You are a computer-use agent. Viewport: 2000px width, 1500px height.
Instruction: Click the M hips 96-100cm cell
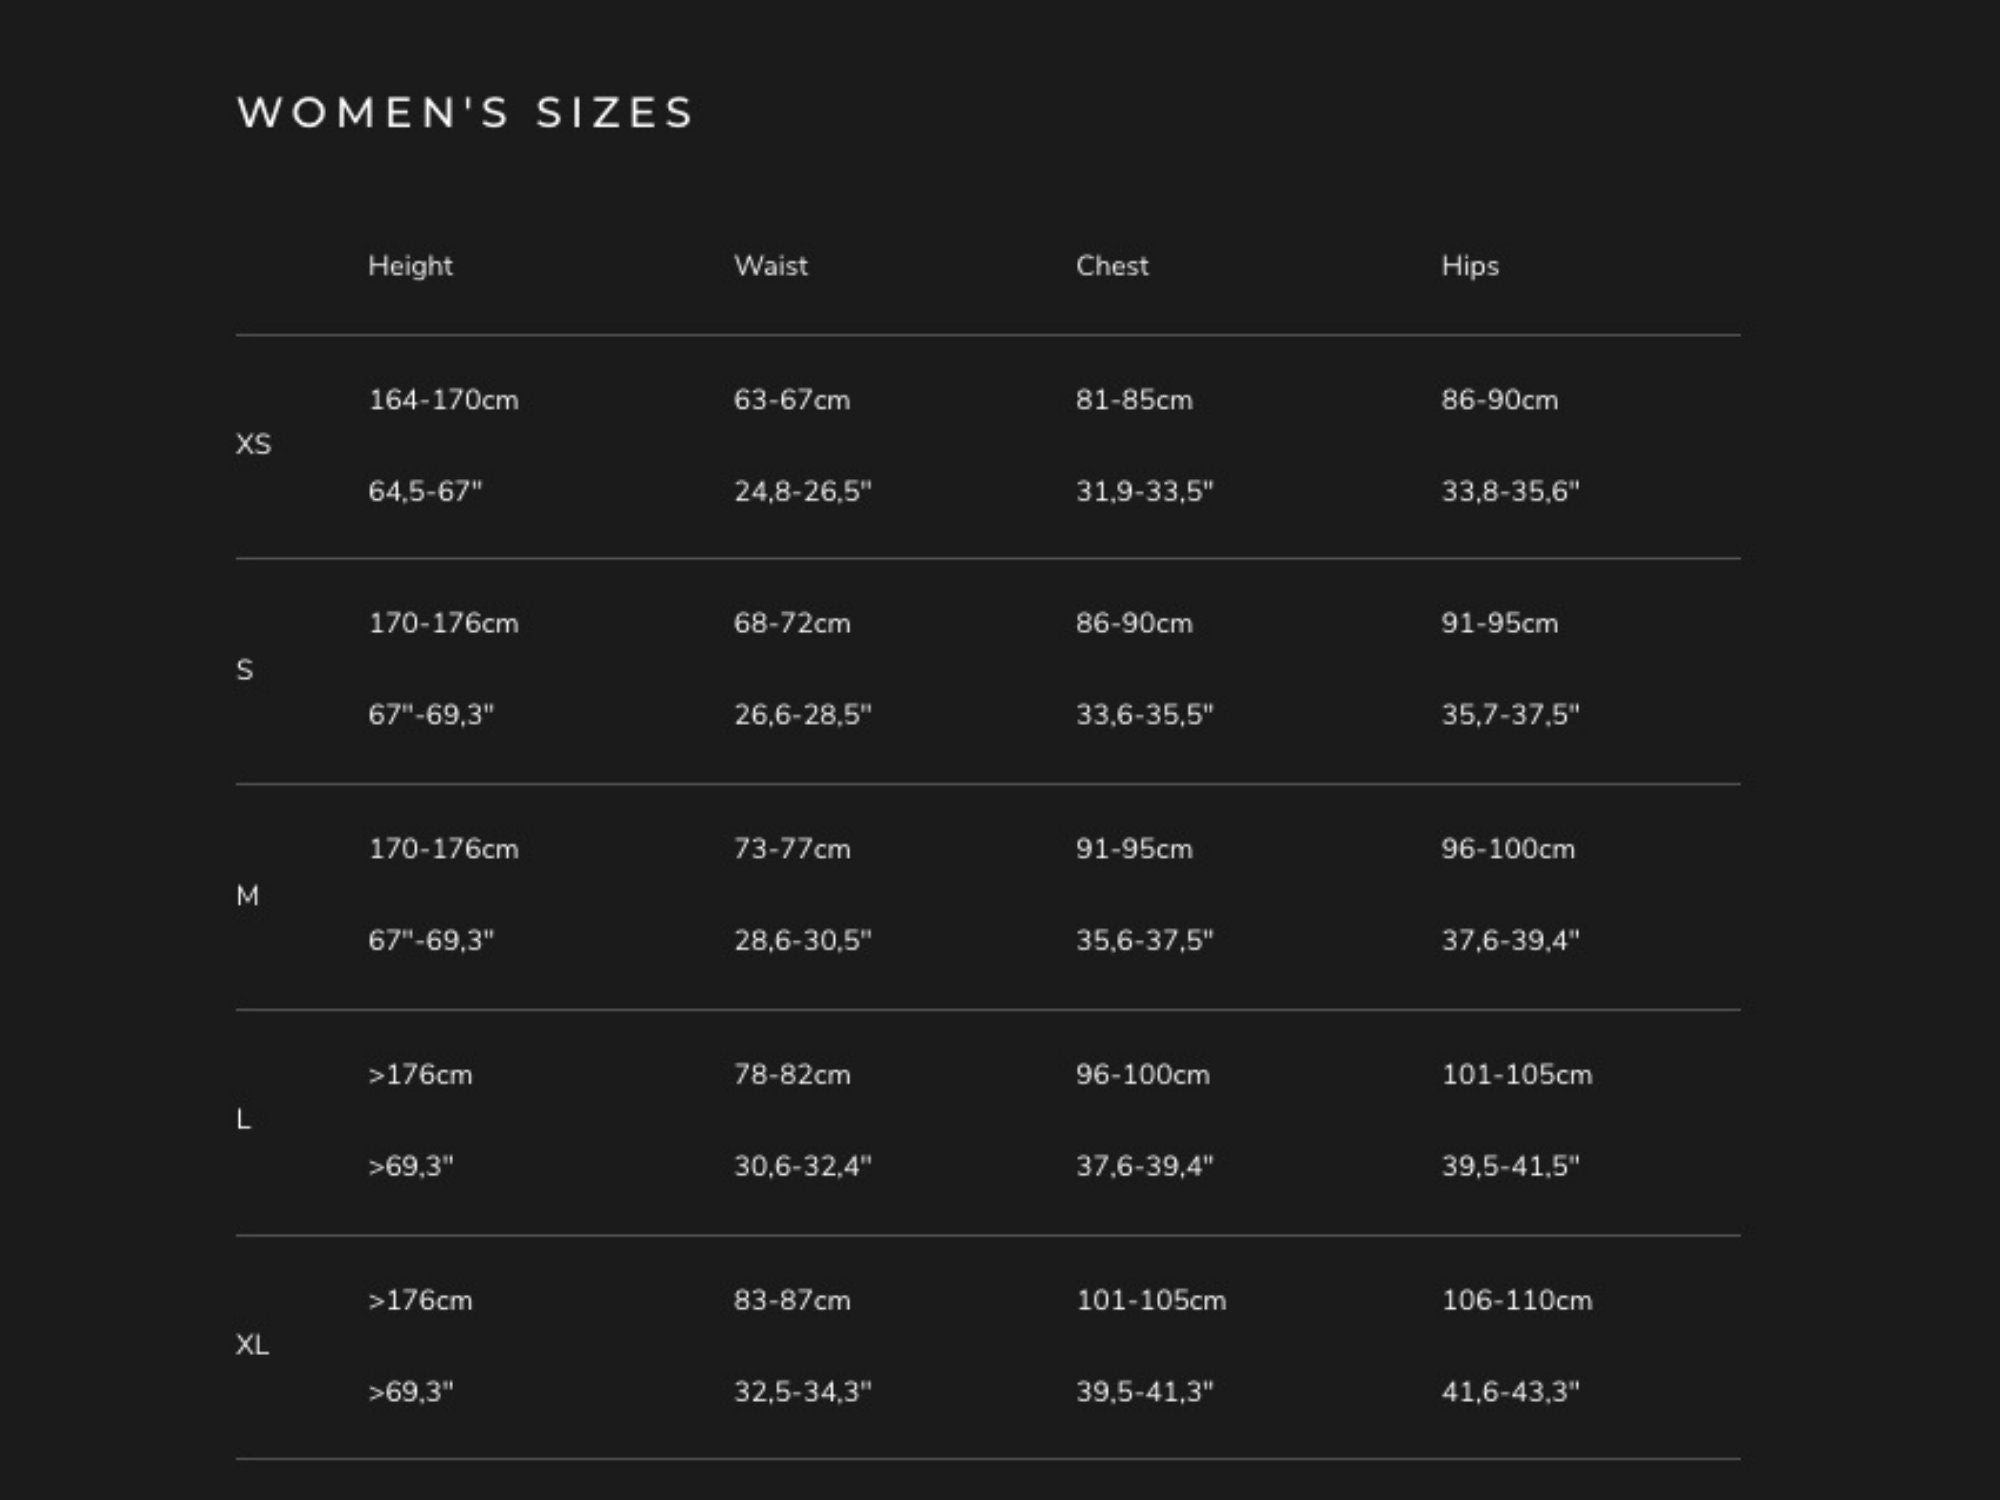pos(1508,849)
